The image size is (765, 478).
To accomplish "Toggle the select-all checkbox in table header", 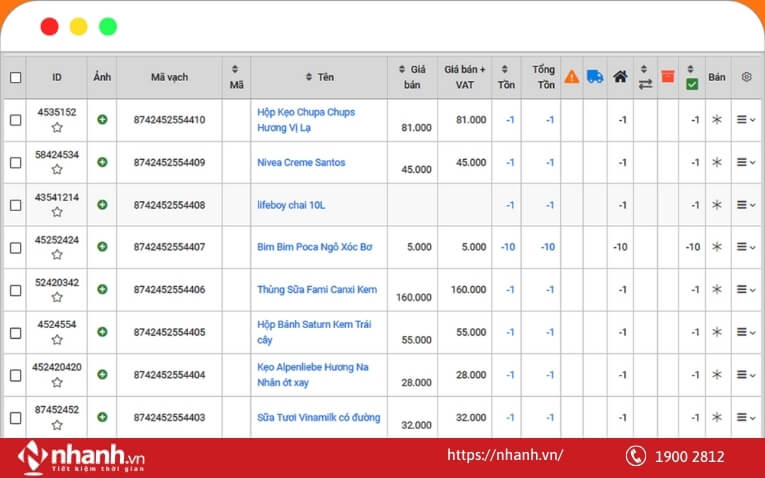I will (x=15, y=77).
